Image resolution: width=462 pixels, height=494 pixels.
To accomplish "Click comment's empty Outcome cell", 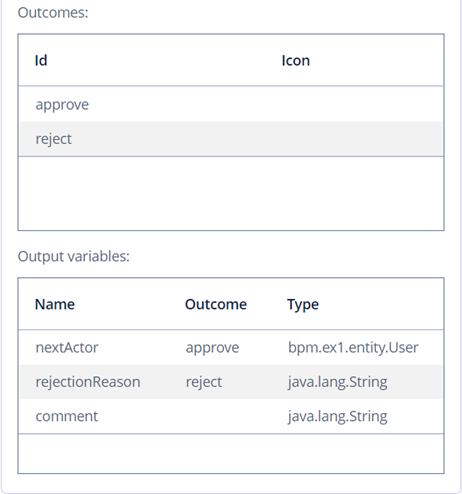I will 233,416.
